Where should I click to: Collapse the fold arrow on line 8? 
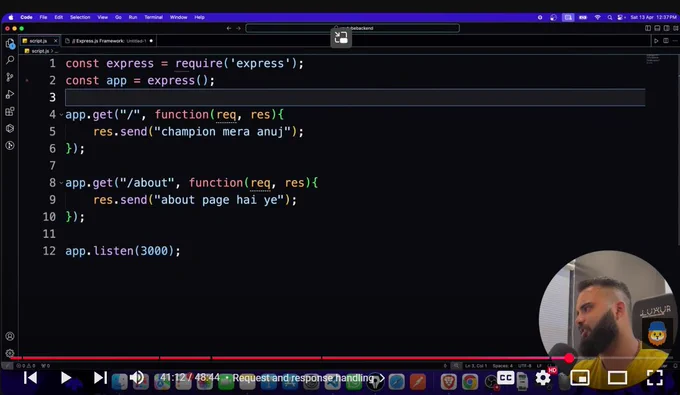[61, 183]
